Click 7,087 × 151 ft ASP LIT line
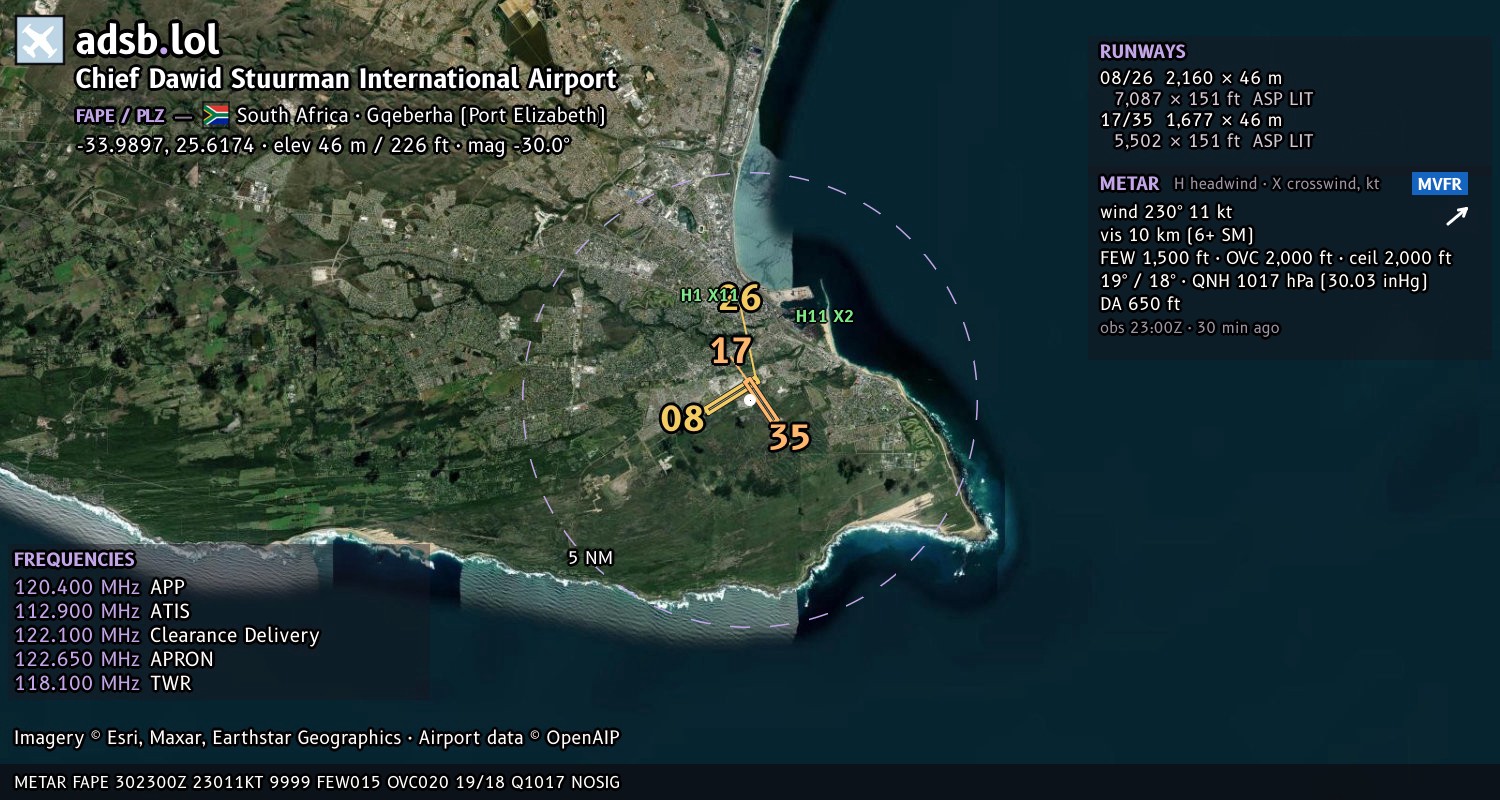The image size is (1500, 800). [x=1213, y=99]
